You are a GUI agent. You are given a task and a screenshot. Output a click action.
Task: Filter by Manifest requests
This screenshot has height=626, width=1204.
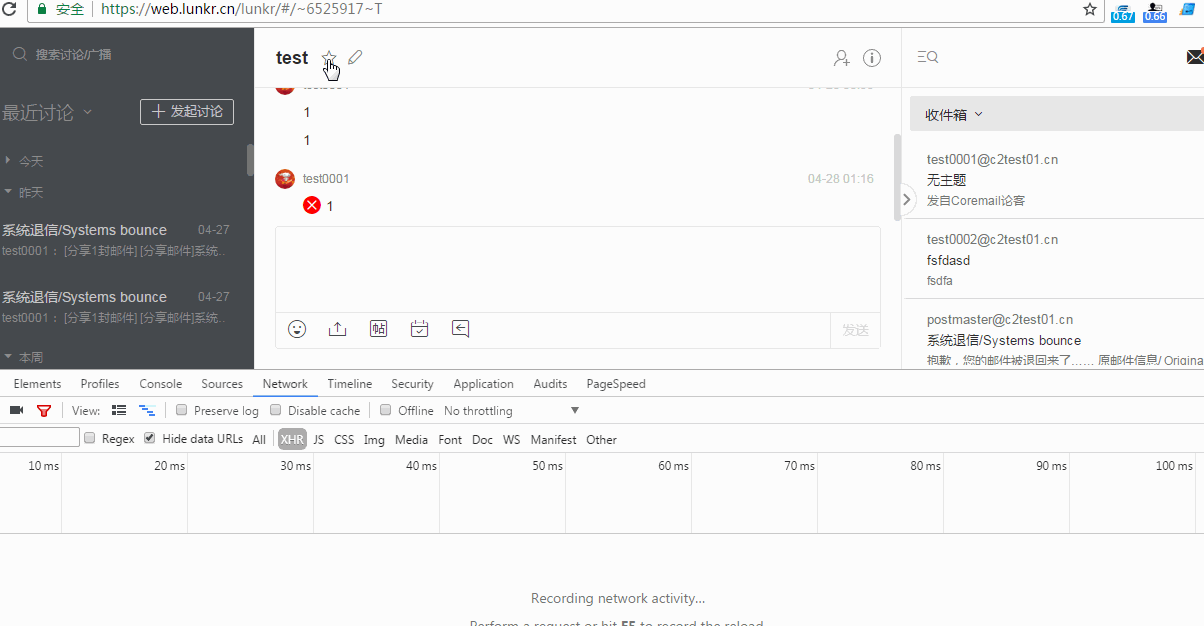click(x=553, y=440)
